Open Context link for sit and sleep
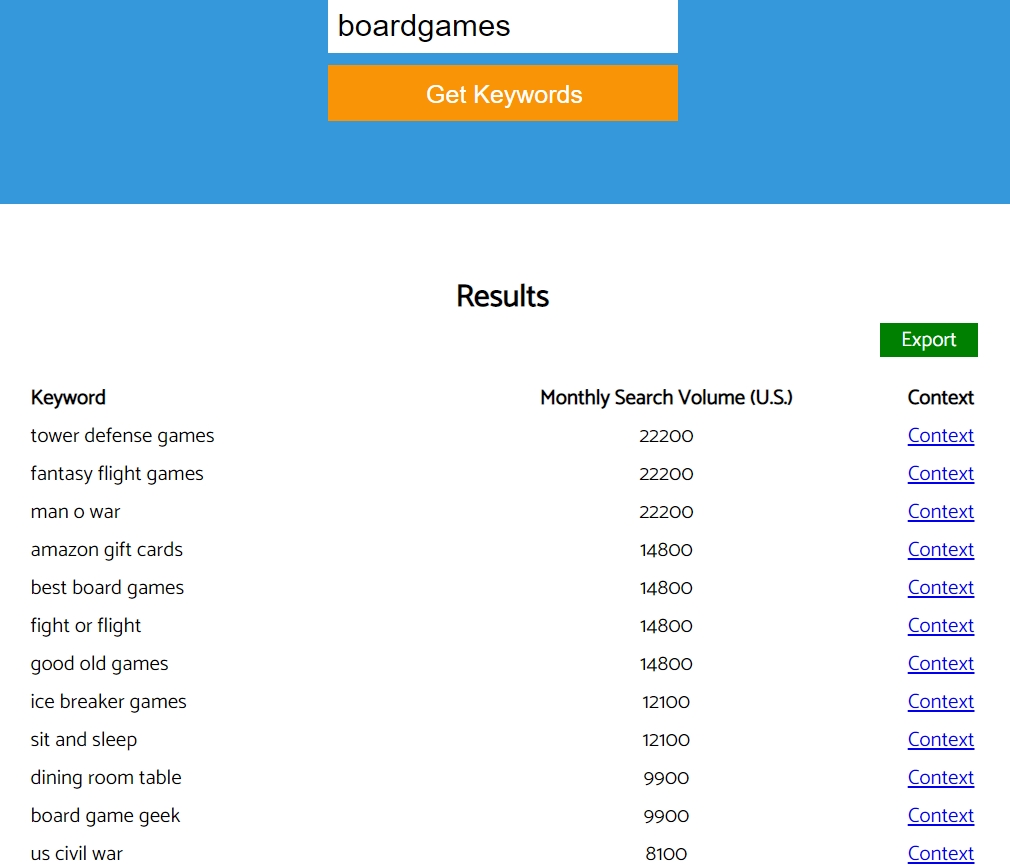This screenshot has height=866, width=1010. point(940,740)
